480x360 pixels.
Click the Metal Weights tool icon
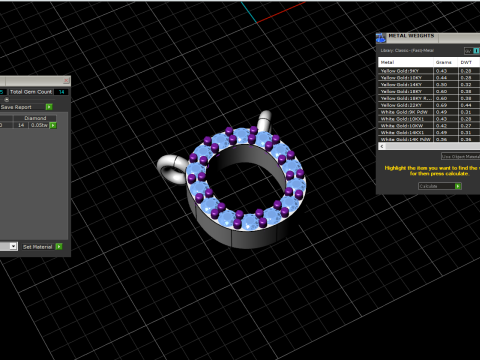click(x=381, y=38)
